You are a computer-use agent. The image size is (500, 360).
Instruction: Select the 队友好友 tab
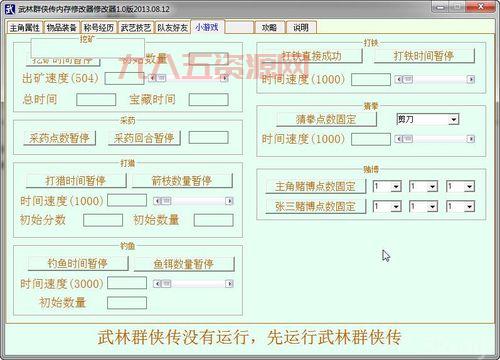click(x=173, y=28)
